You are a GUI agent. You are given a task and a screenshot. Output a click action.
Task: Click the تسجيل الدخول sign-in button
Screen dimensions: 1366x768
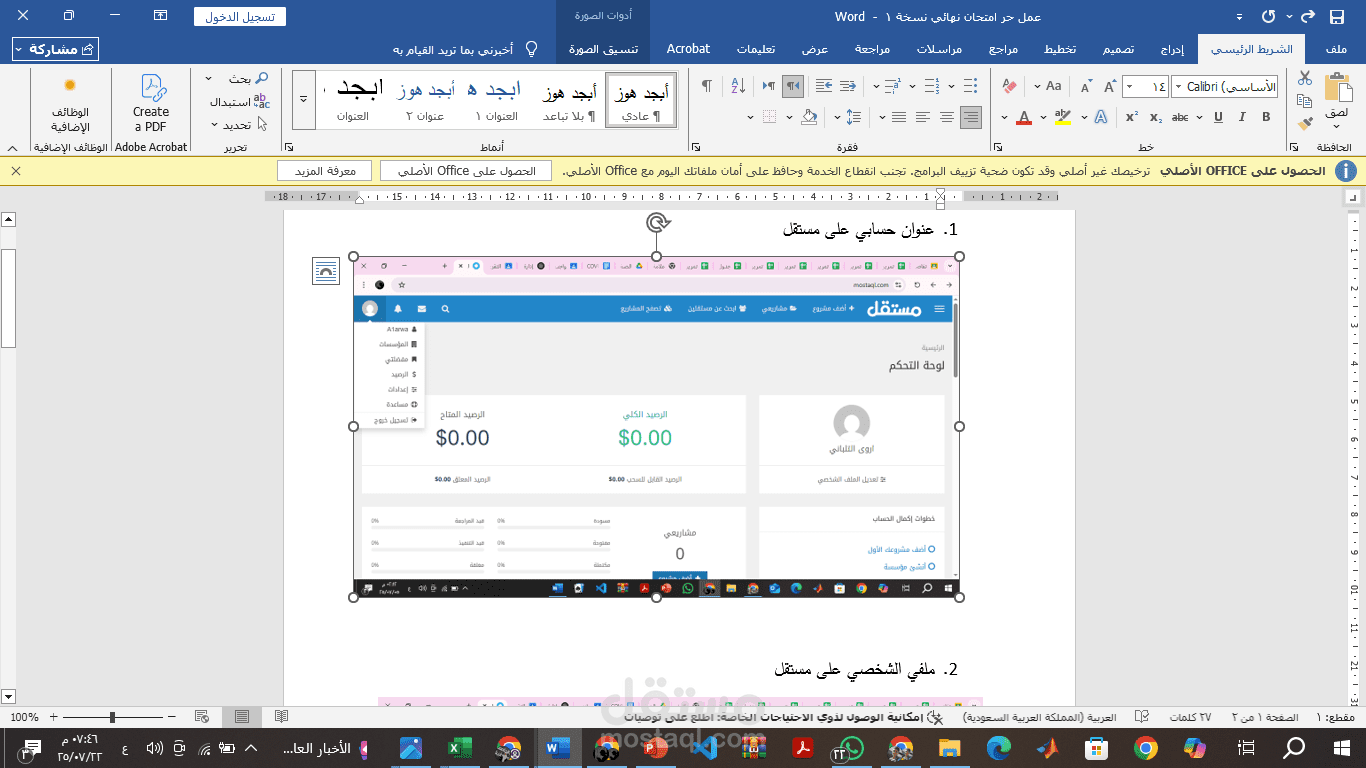click(240, 17)
